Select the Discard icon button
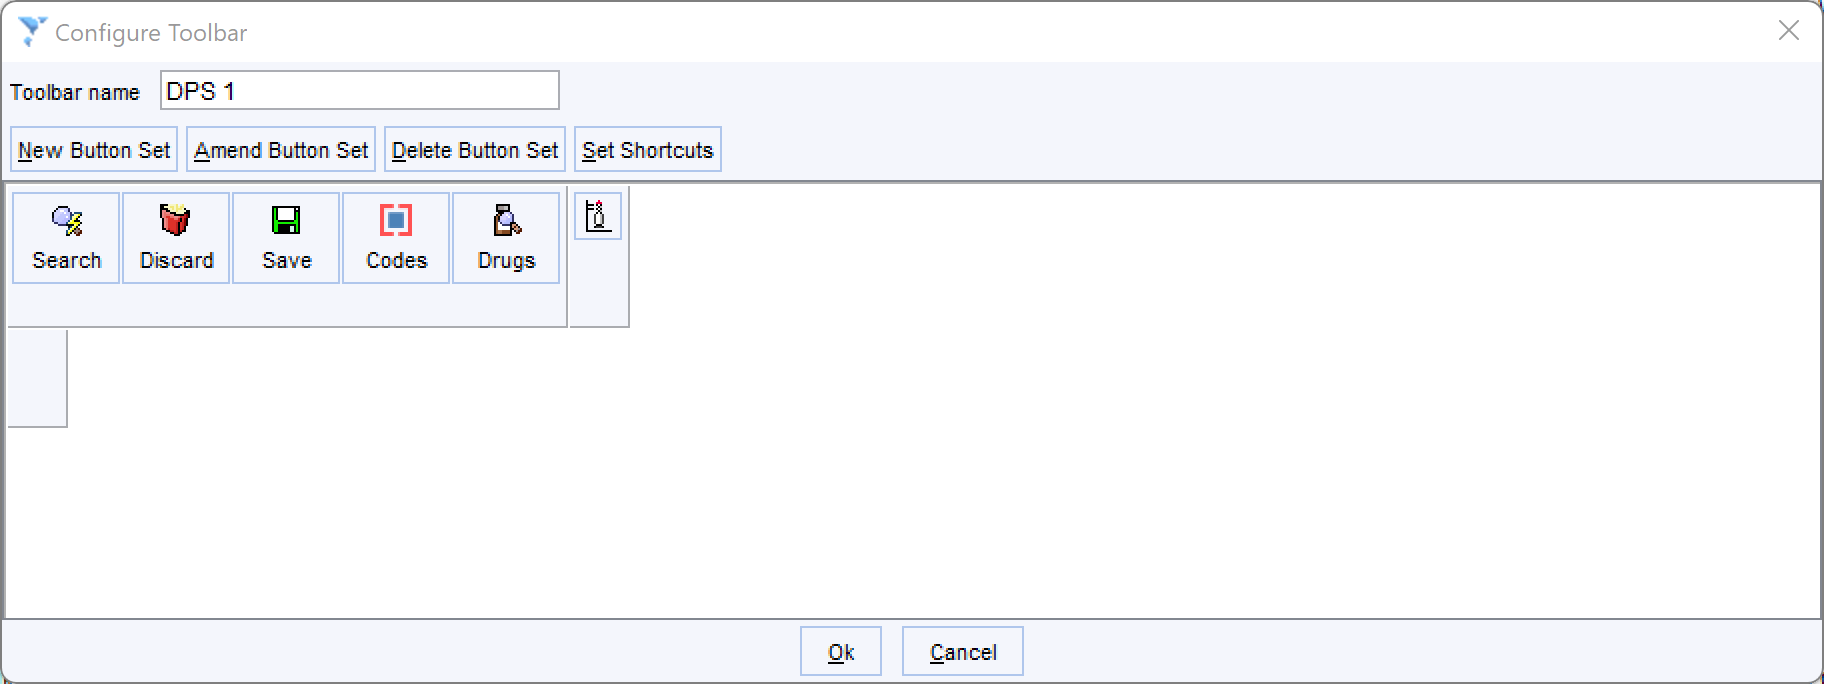Viewport: 1824px width, 684px height. [176, 238]
